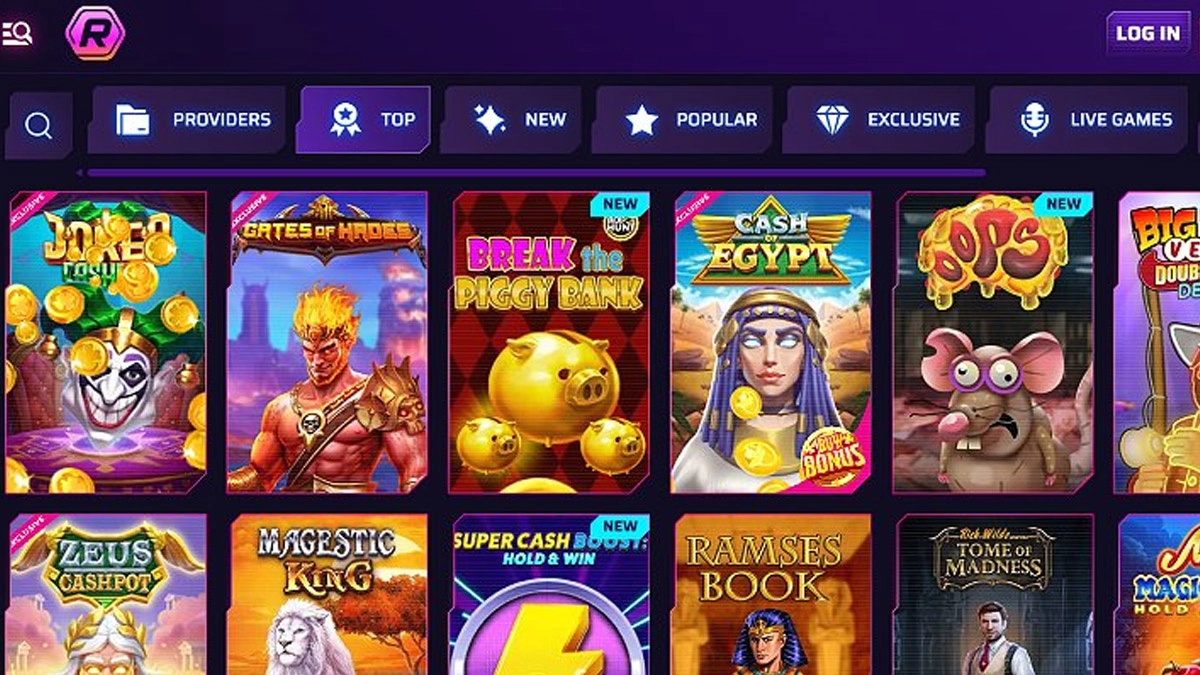Open Majestic King lion game
Screen dimensions: 1200x675
pos(328,594)
